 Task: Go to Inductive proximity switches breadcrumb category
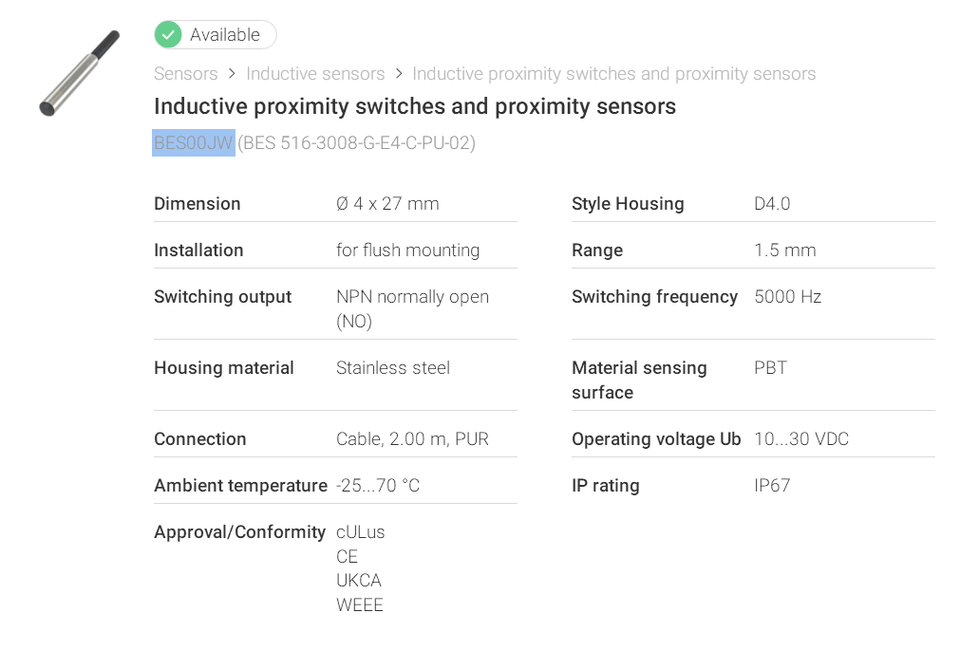614,73
